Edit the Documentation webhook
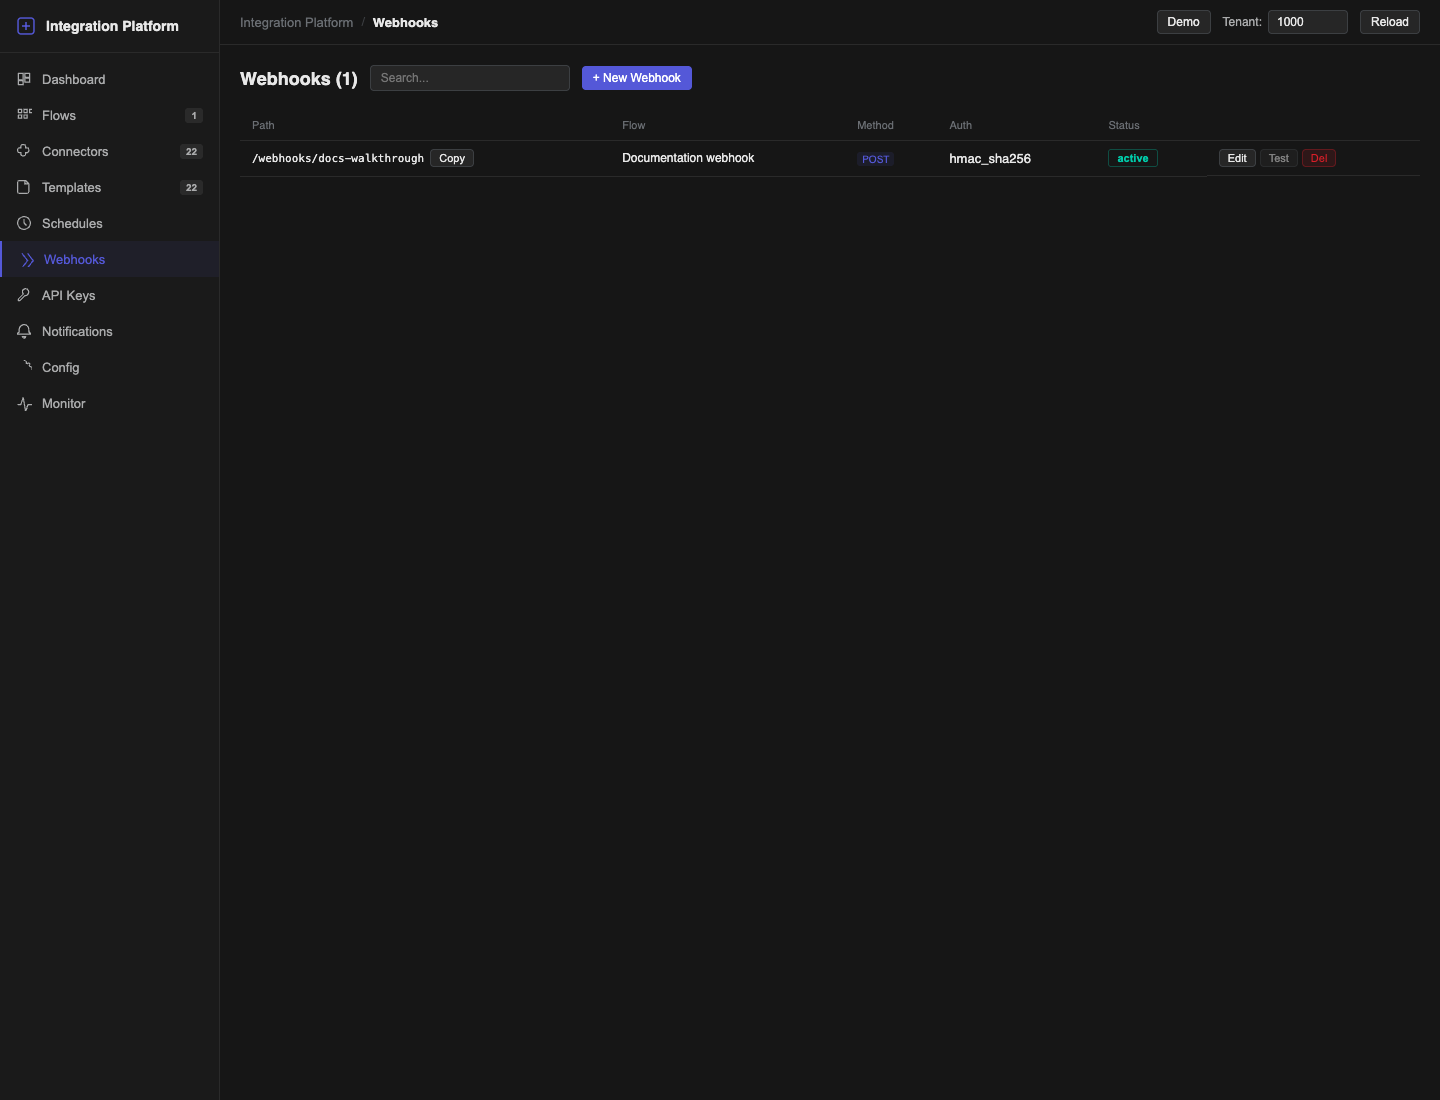Image resolution: width=1440 pixels, height=1100 pixels. (x=1237, y=158)
